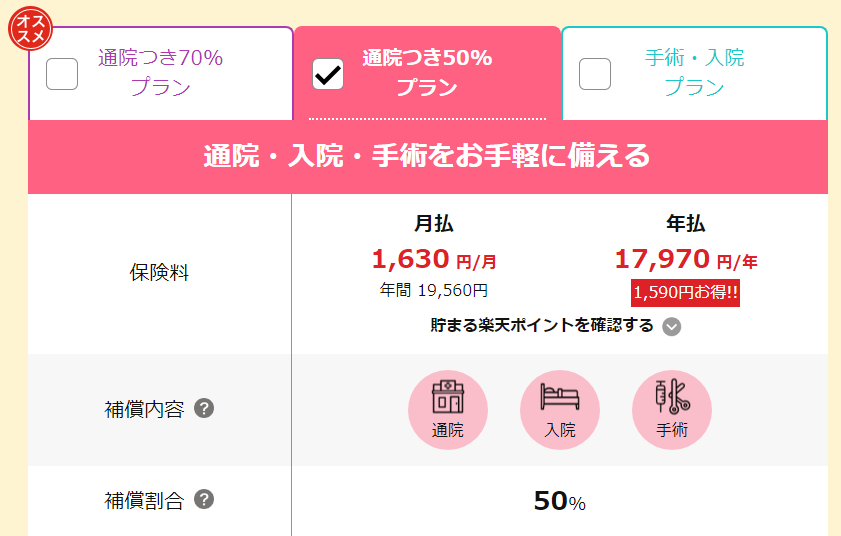
Task: Click the 保険料 row label
Action: click(159, 273)
